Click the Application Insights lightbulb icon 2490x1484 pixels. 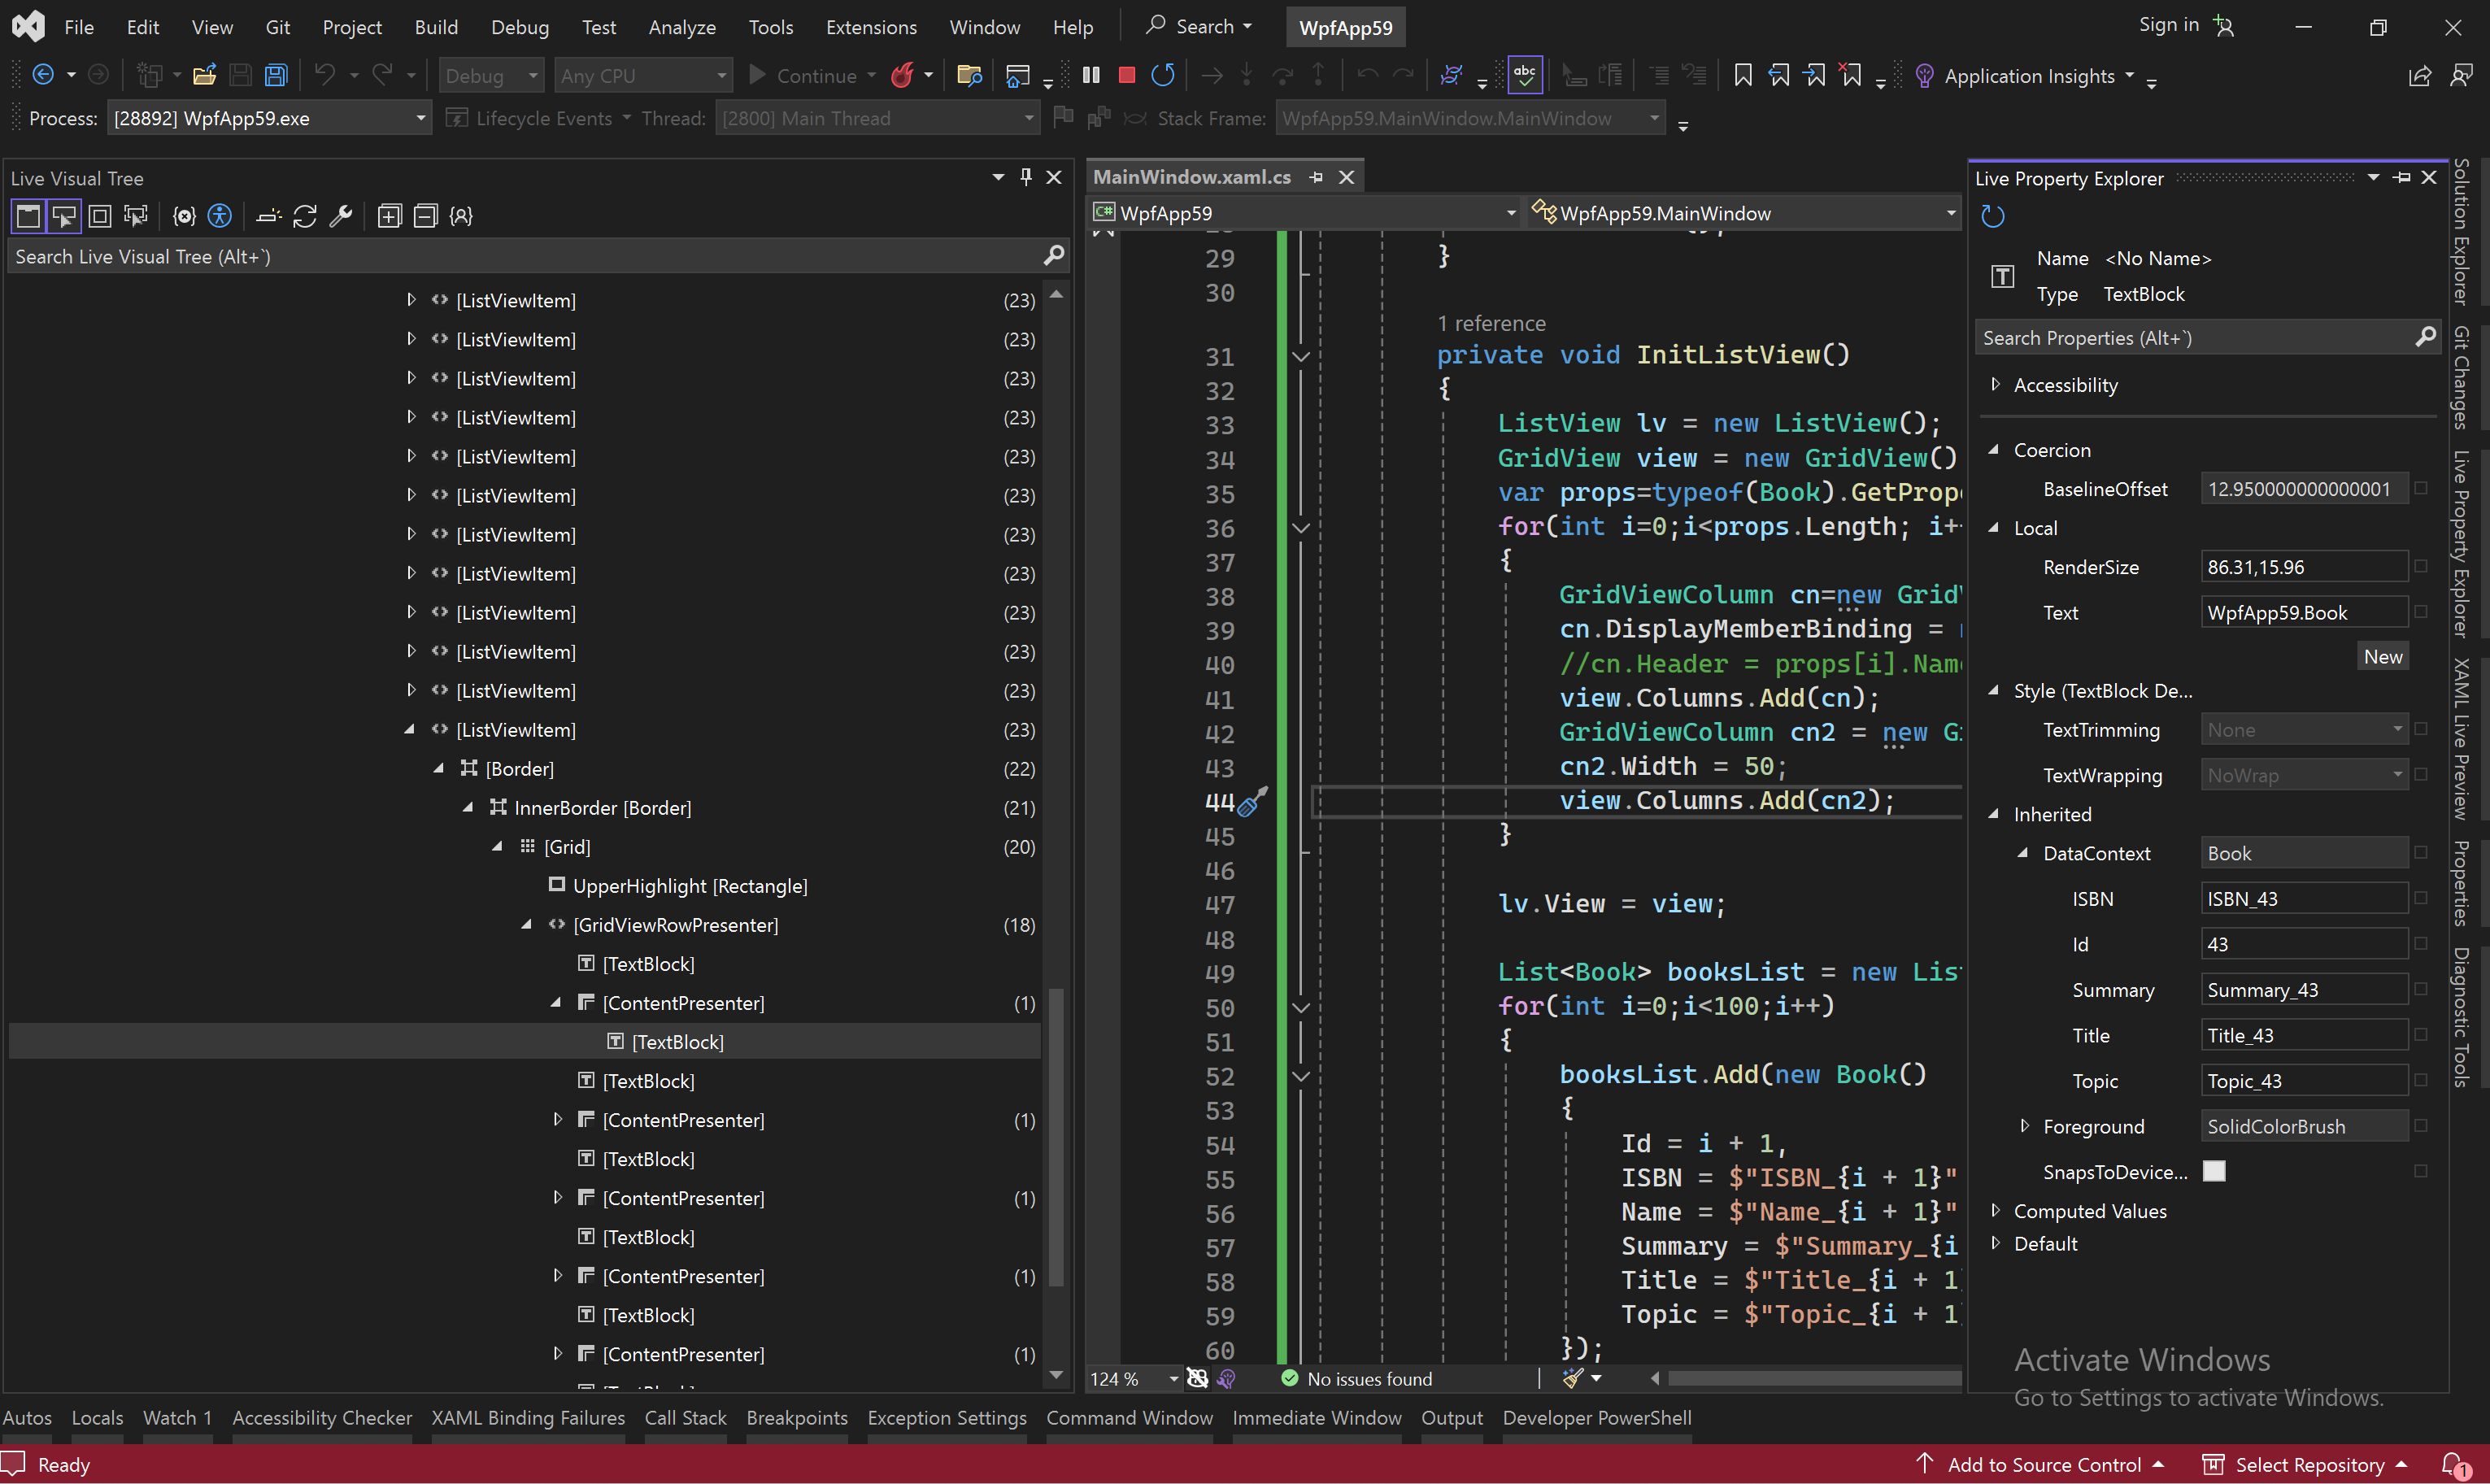click(x=1924, y=76)
